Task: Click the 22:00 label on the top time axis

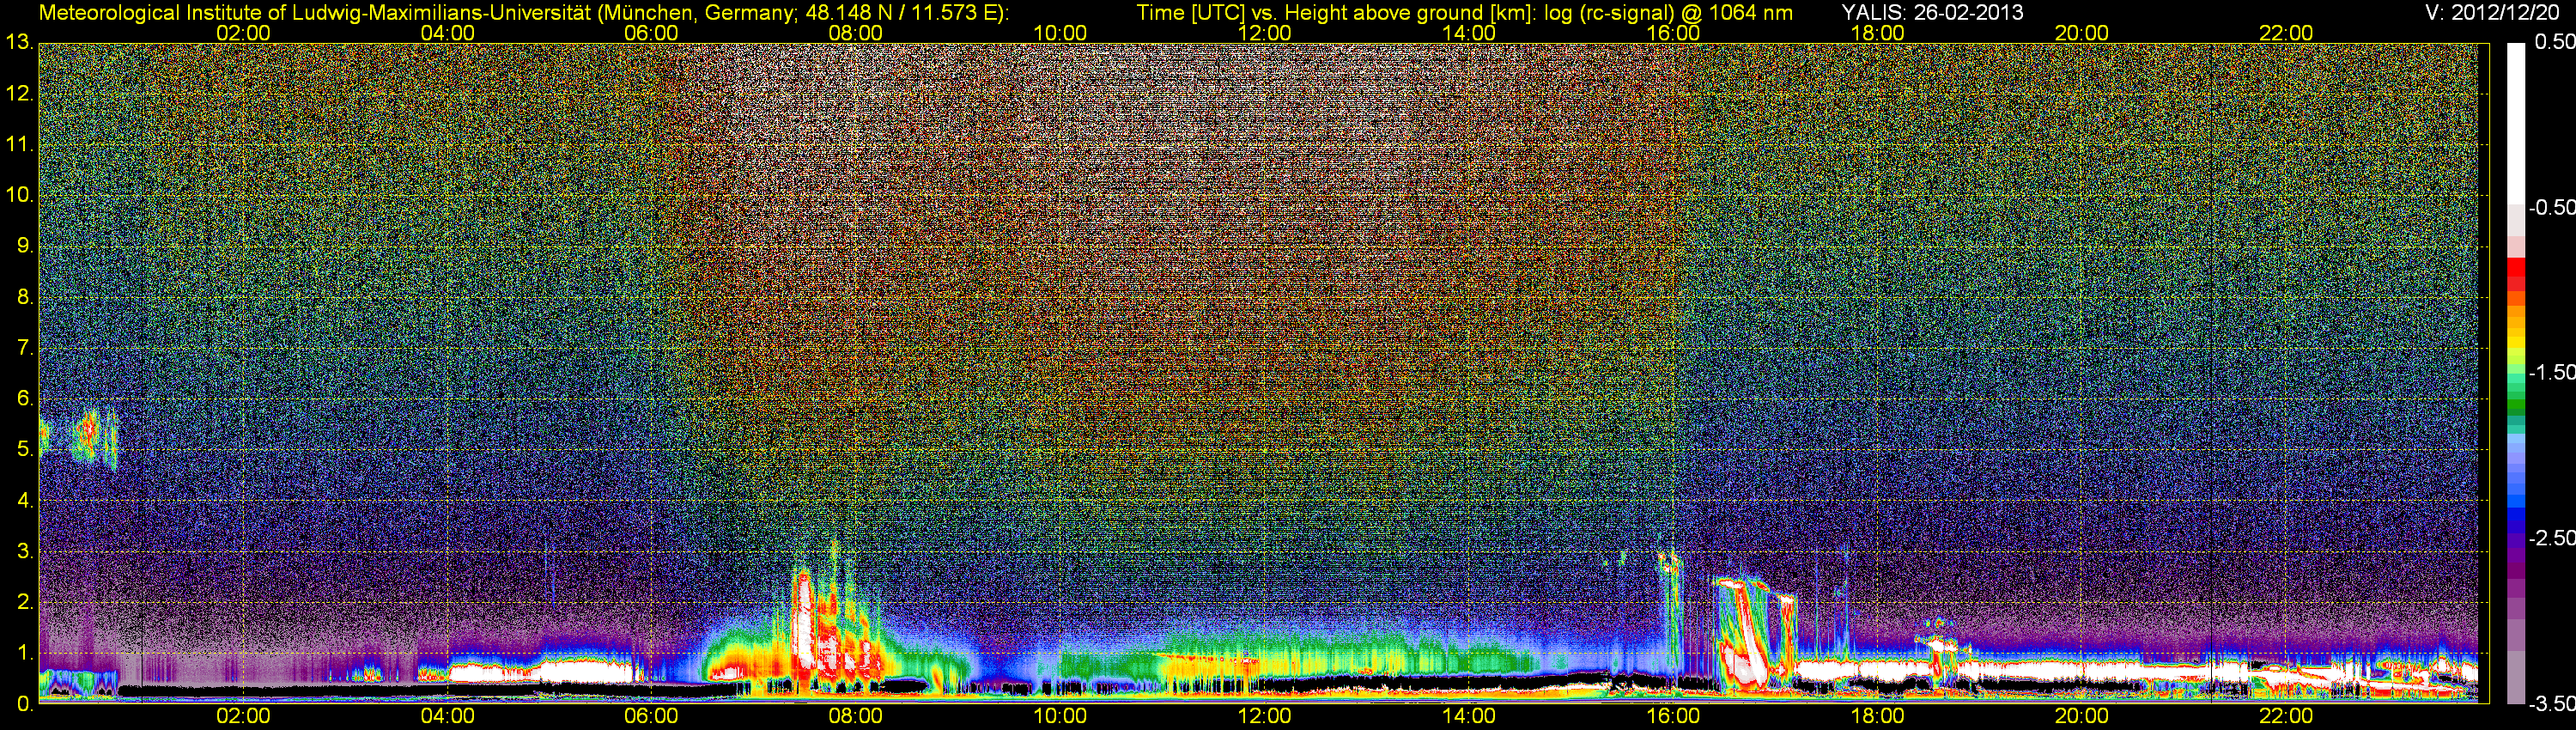Action: click(2286, 33)
